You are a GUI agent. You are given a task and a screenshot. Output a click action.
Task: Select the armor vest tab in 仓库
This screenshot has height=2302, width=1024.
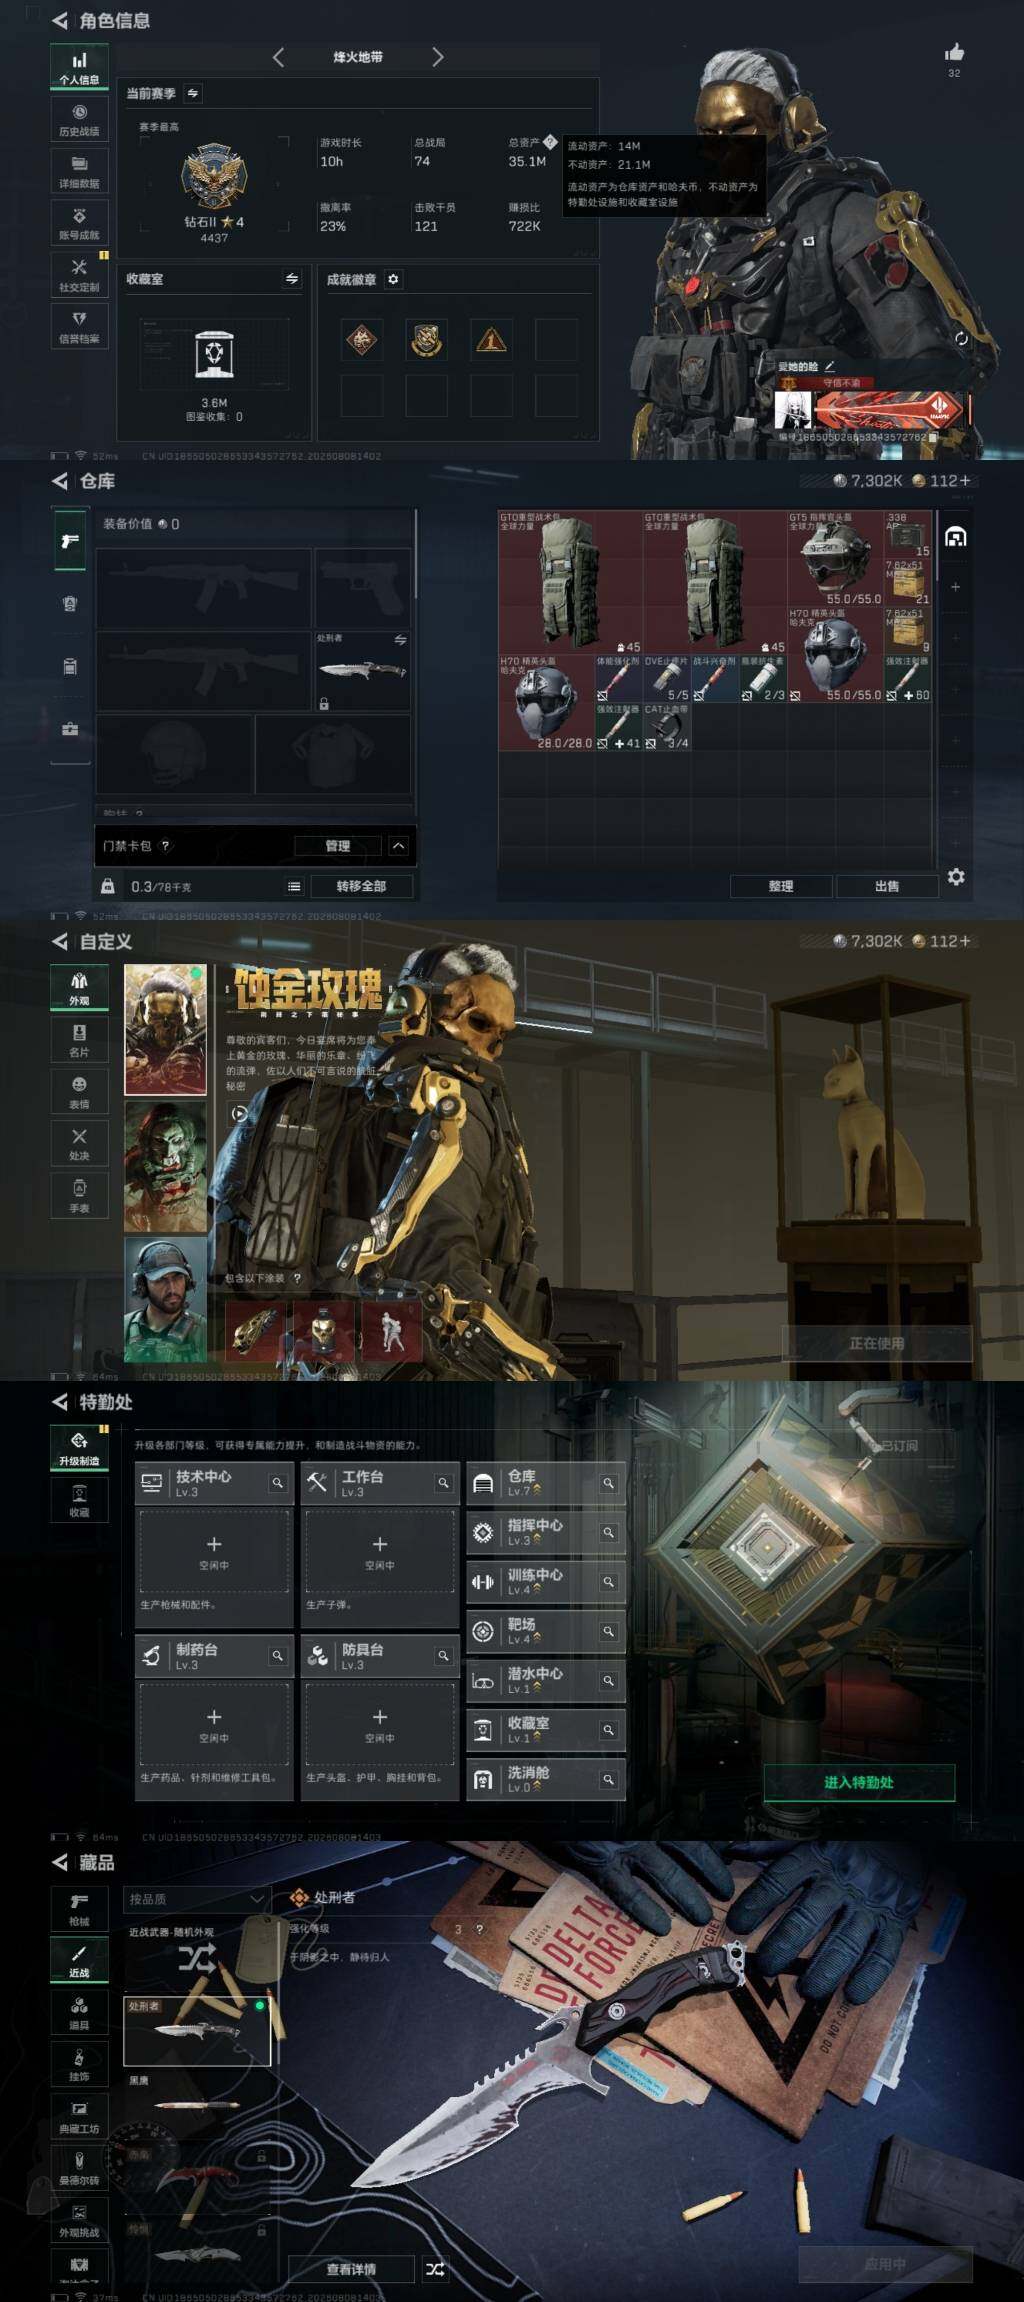point(70,603)
